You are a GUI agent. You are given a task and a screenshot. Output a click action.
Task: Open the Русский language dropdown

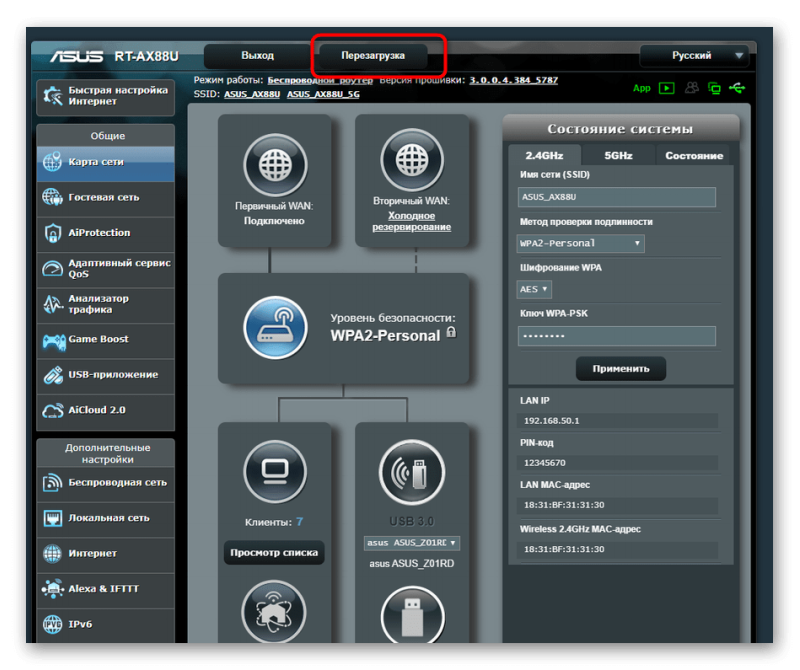[x=694, y=56]
